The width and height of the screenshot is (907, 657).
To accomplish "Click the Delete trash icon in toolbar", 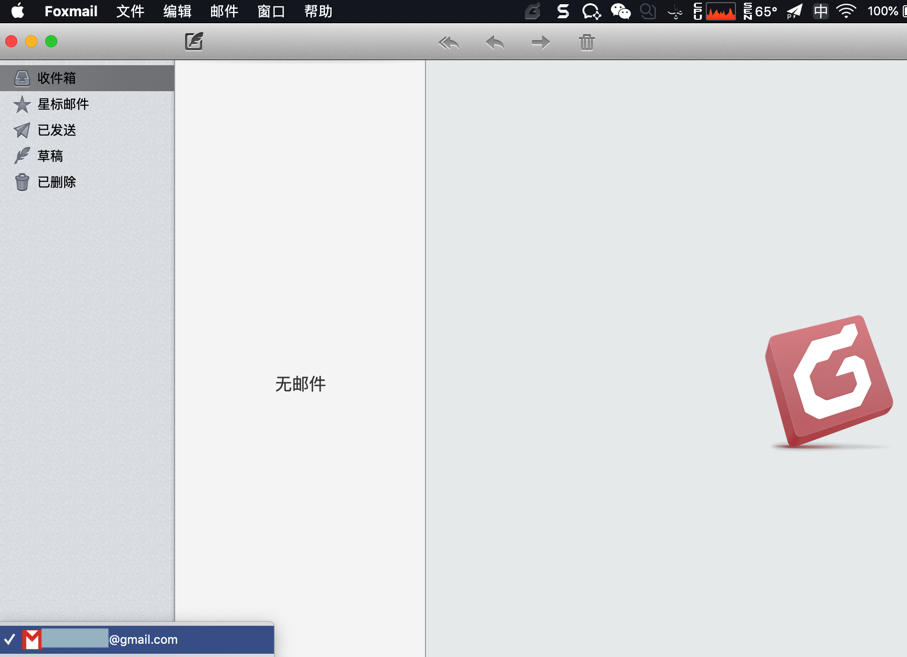I will [x=587, y=42].
